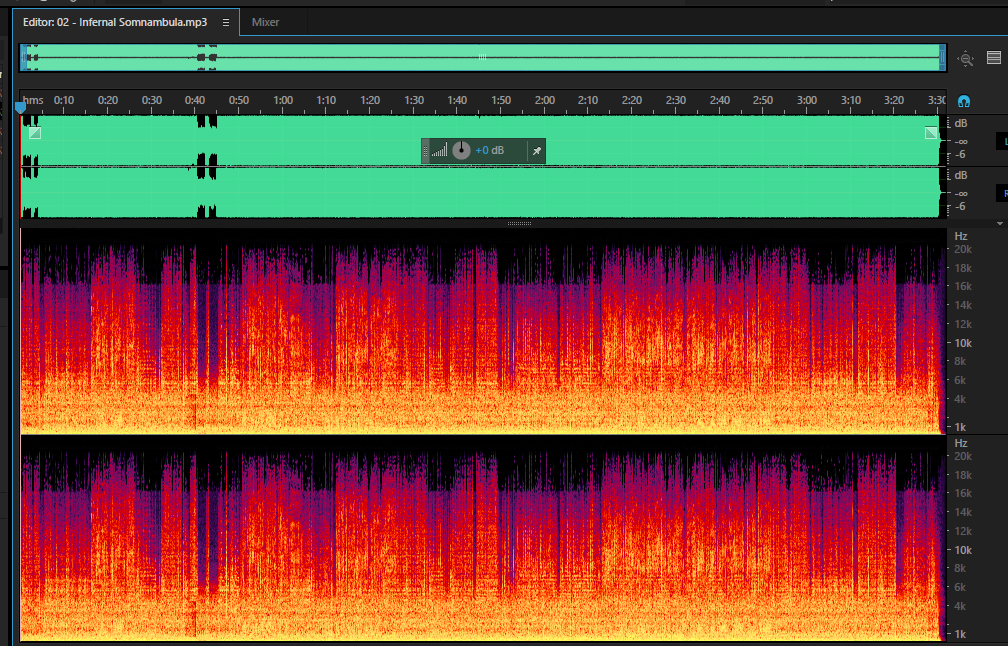Click the 1:00 mark on the timeline
The image size is (1008, 646).
pyautogui.click(x=283, y=100)
